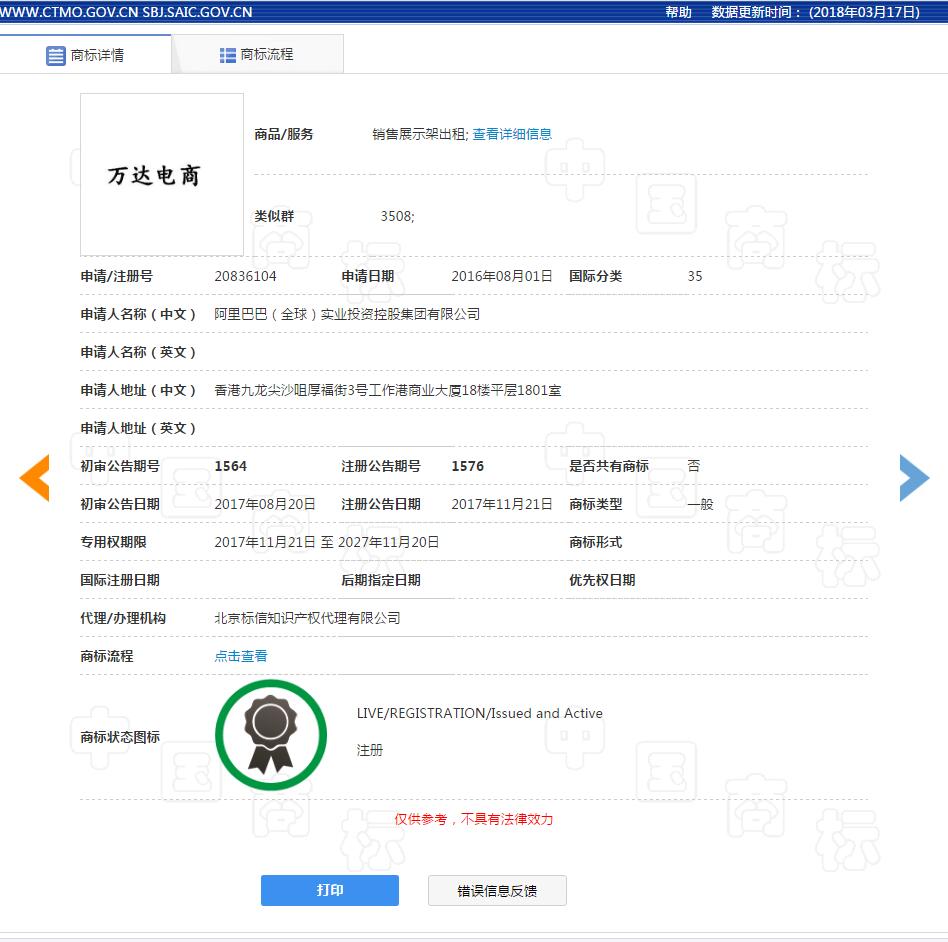Image resolution: width=948 pixels, height=942 pixels.
Task: Open the 万达电商 trademark image
Action: 162,175
